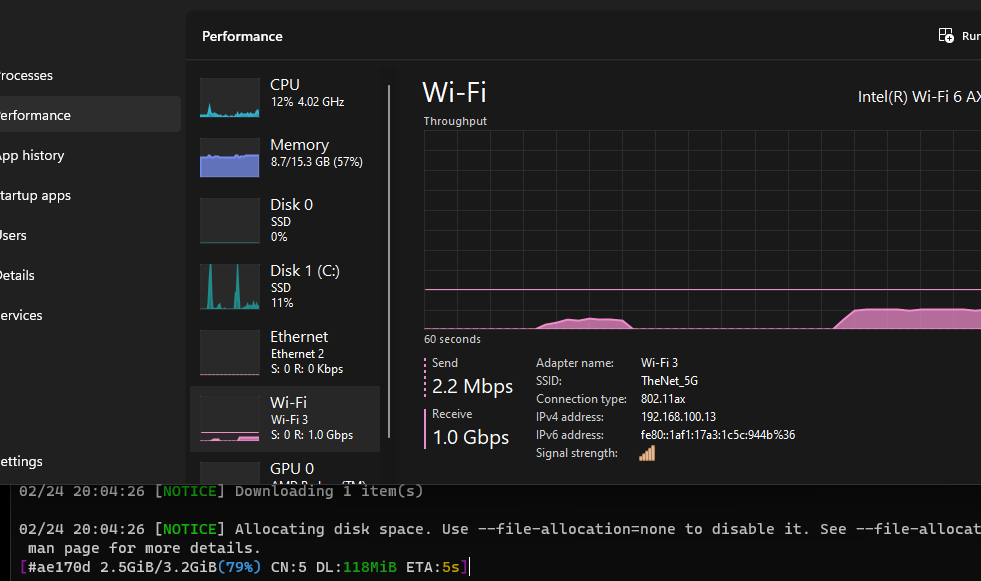The image size is (981, 581).
Task: Open Task Manager Settings
Action: tap(22, 462)
